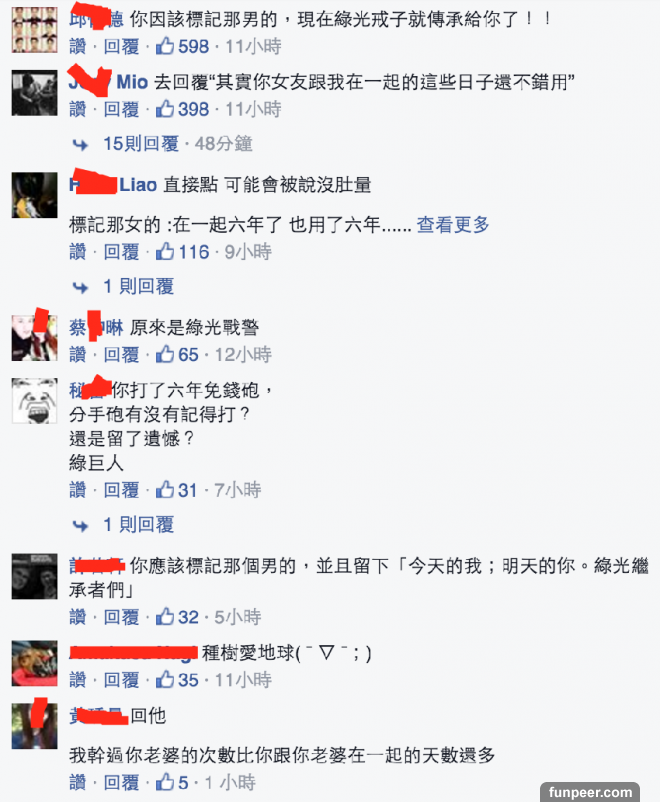Click thumbs-up icon showing 116 likes
660x802 pixels.
pyautogui.click(x=165, y=251)
